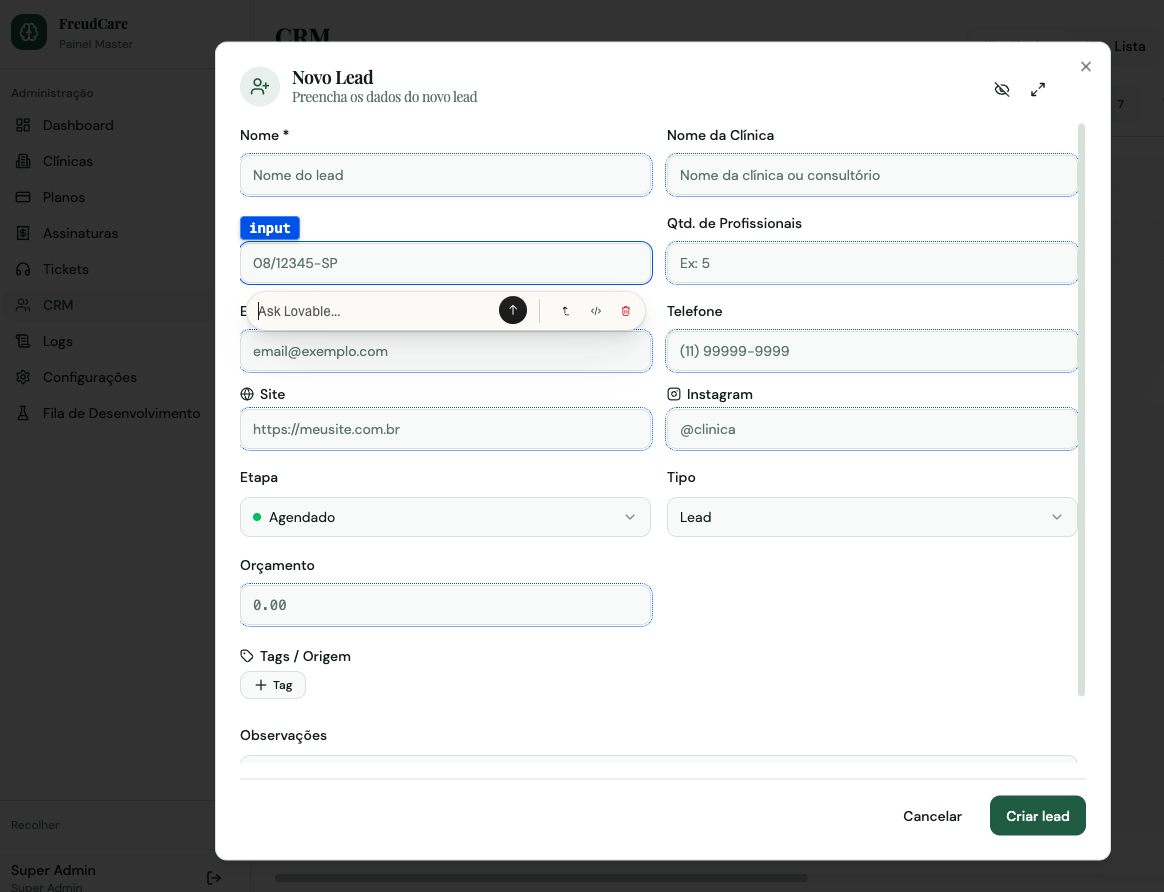Open the Tipo dropdown showing Lead
Viewport: 1164px width, 892px height.
(871, 517)
